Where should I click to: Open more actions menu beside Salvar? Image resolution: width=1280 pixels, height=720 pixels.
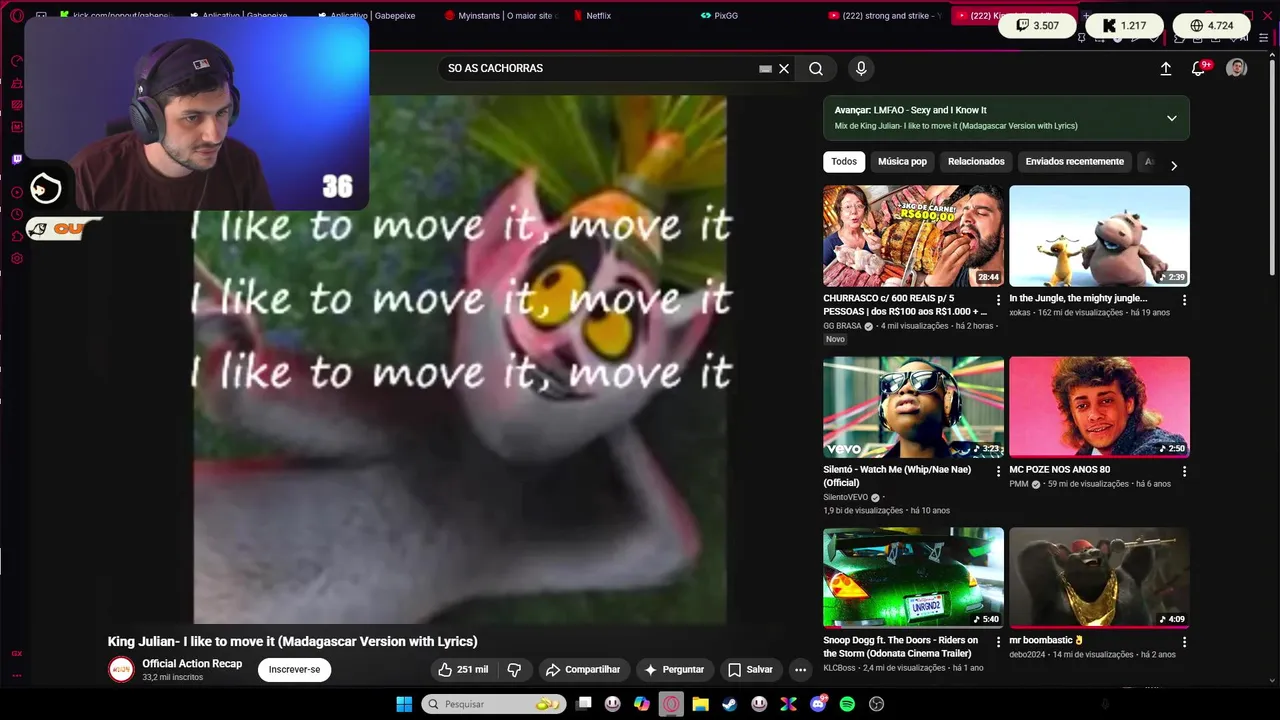tap(800, 670)
